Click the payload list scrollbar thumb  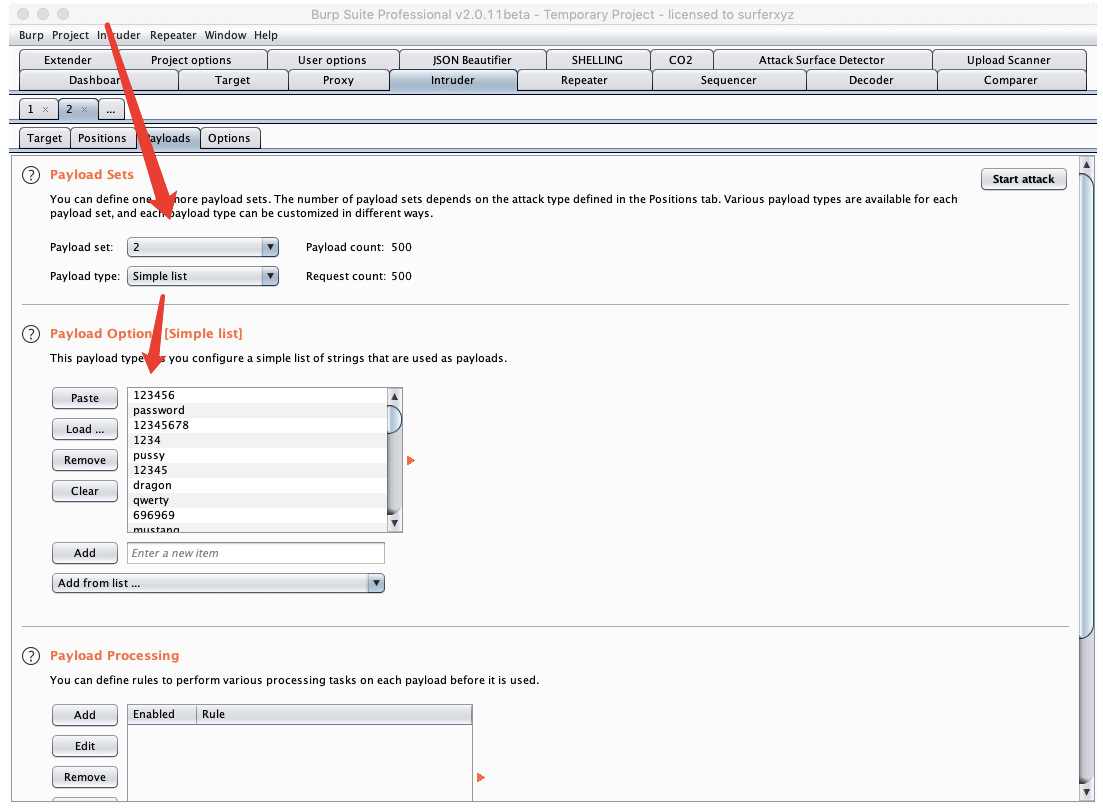[x=395, y=419]
